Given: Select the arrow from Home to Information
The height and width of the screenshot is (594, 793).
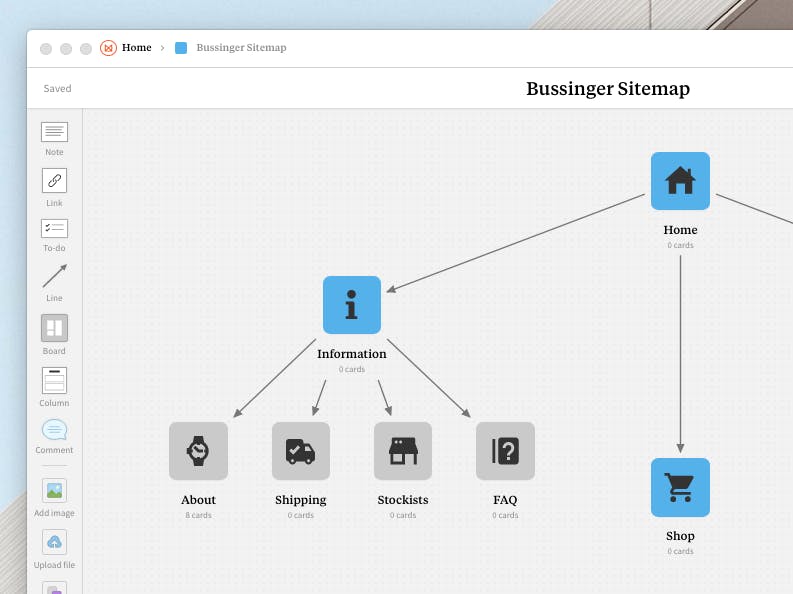Looking at the screenshot, I should (516, 243).
